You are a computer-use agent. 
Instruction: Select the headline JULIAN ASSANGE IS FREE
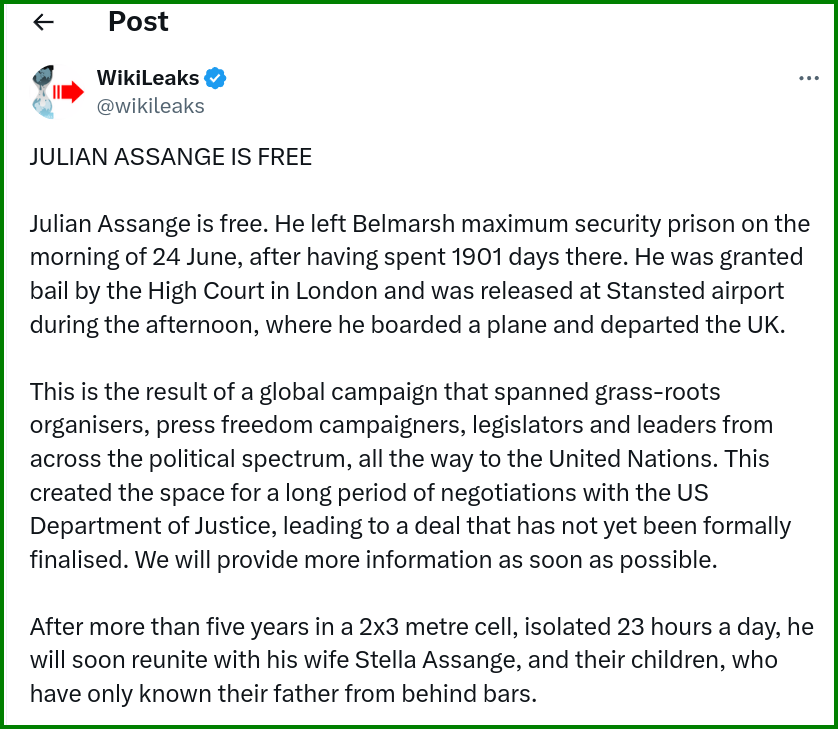pos(171,157)
